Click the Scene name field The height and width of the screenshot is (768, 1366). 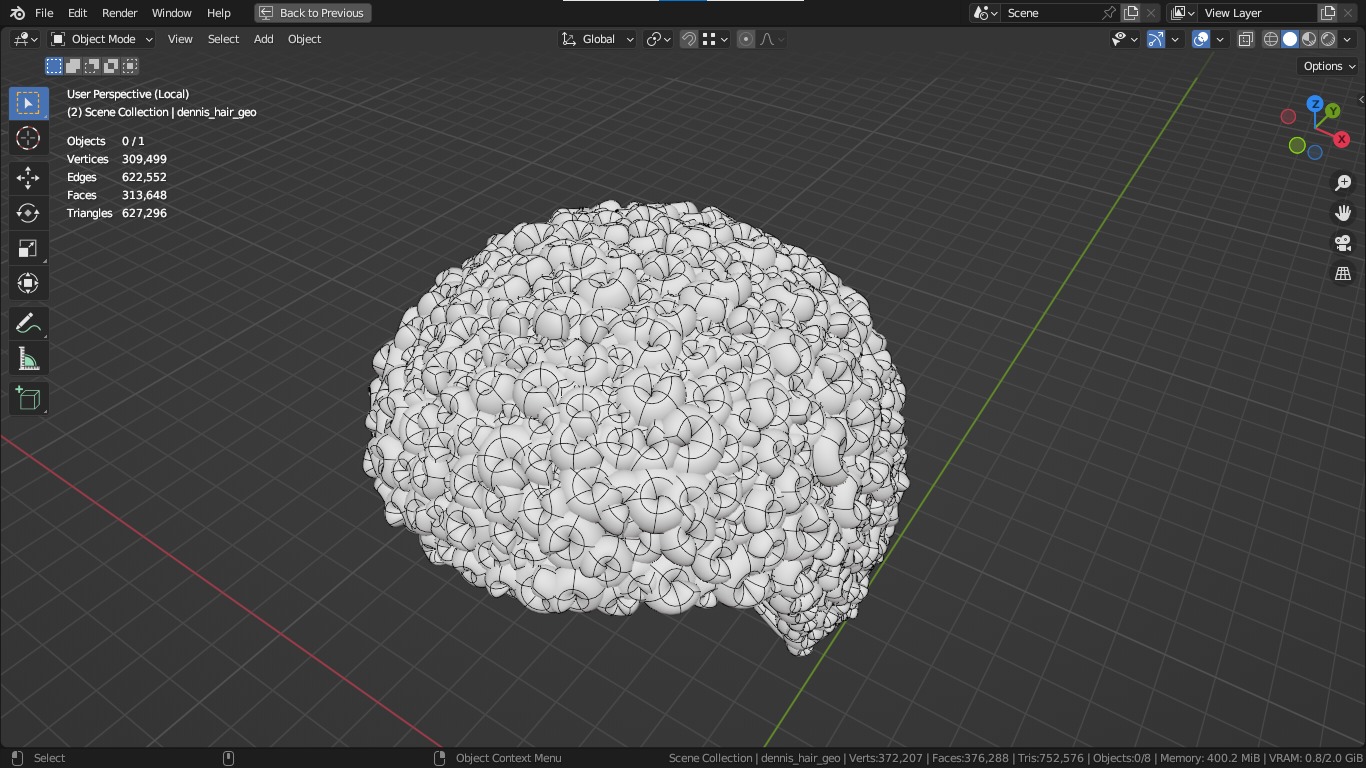tap(1050, 13)
